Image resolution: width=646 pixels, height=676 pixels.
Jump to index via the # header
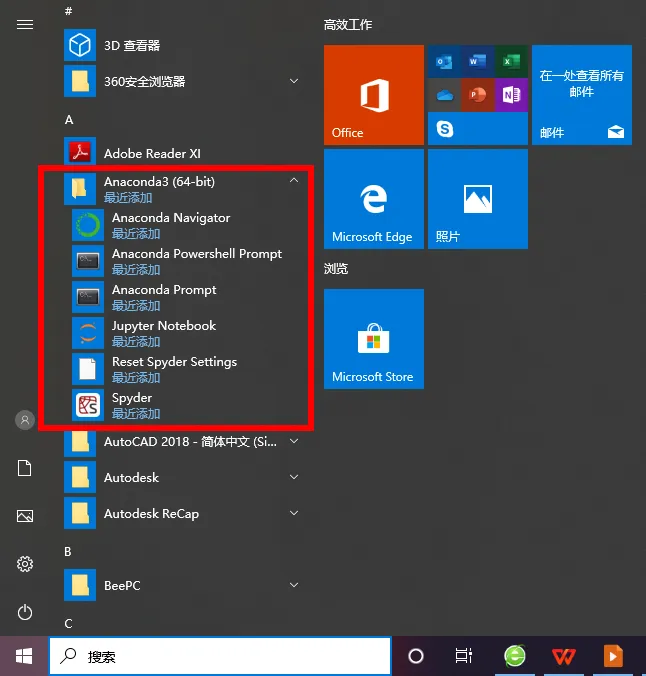point(68,11)
